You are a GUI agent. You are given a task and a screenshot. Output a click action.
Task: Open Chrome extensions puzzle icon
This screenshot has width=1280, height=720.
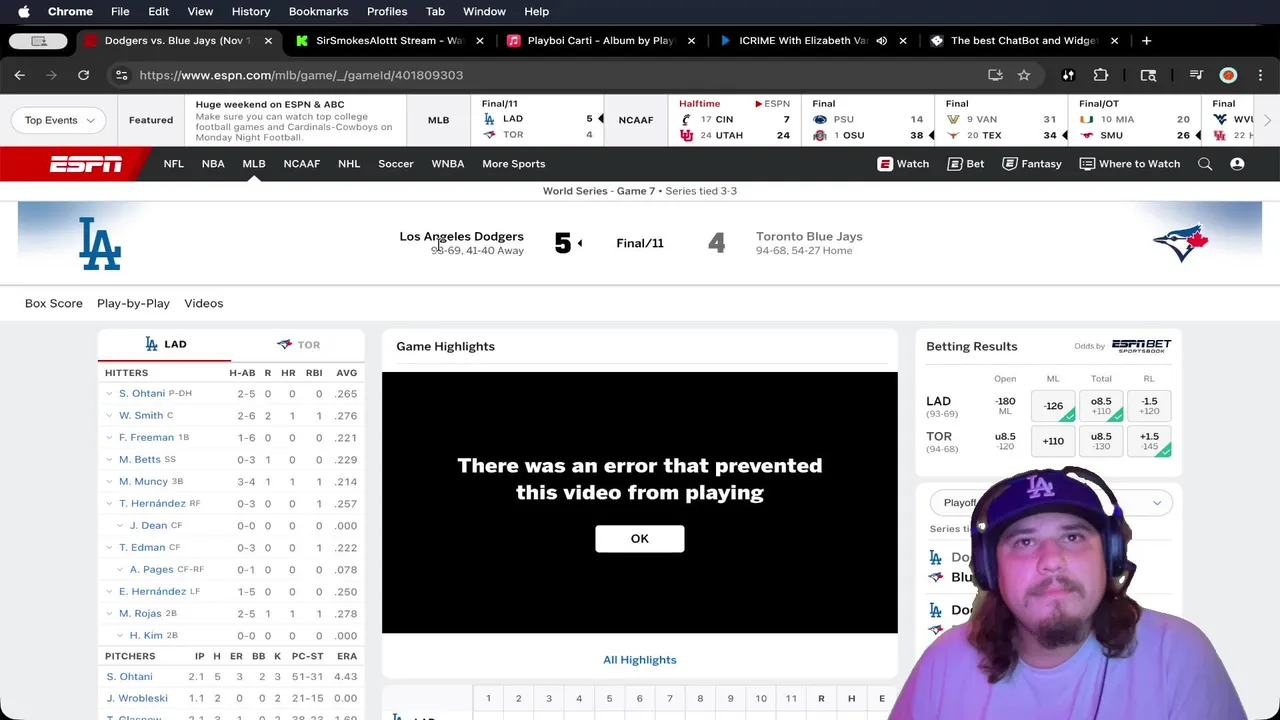1101,75
